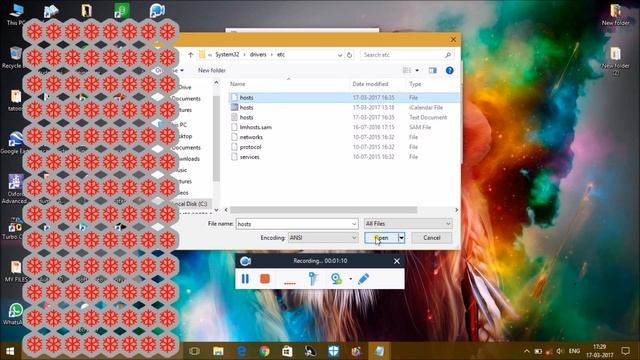The width and height of the screenshot is (640, 360).
Task: Show hidden system tray icons chevron
Action: (x=527, y=351)
